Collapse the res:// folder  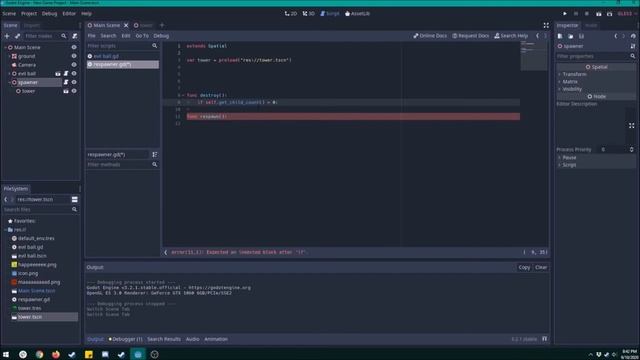(5, 230)
